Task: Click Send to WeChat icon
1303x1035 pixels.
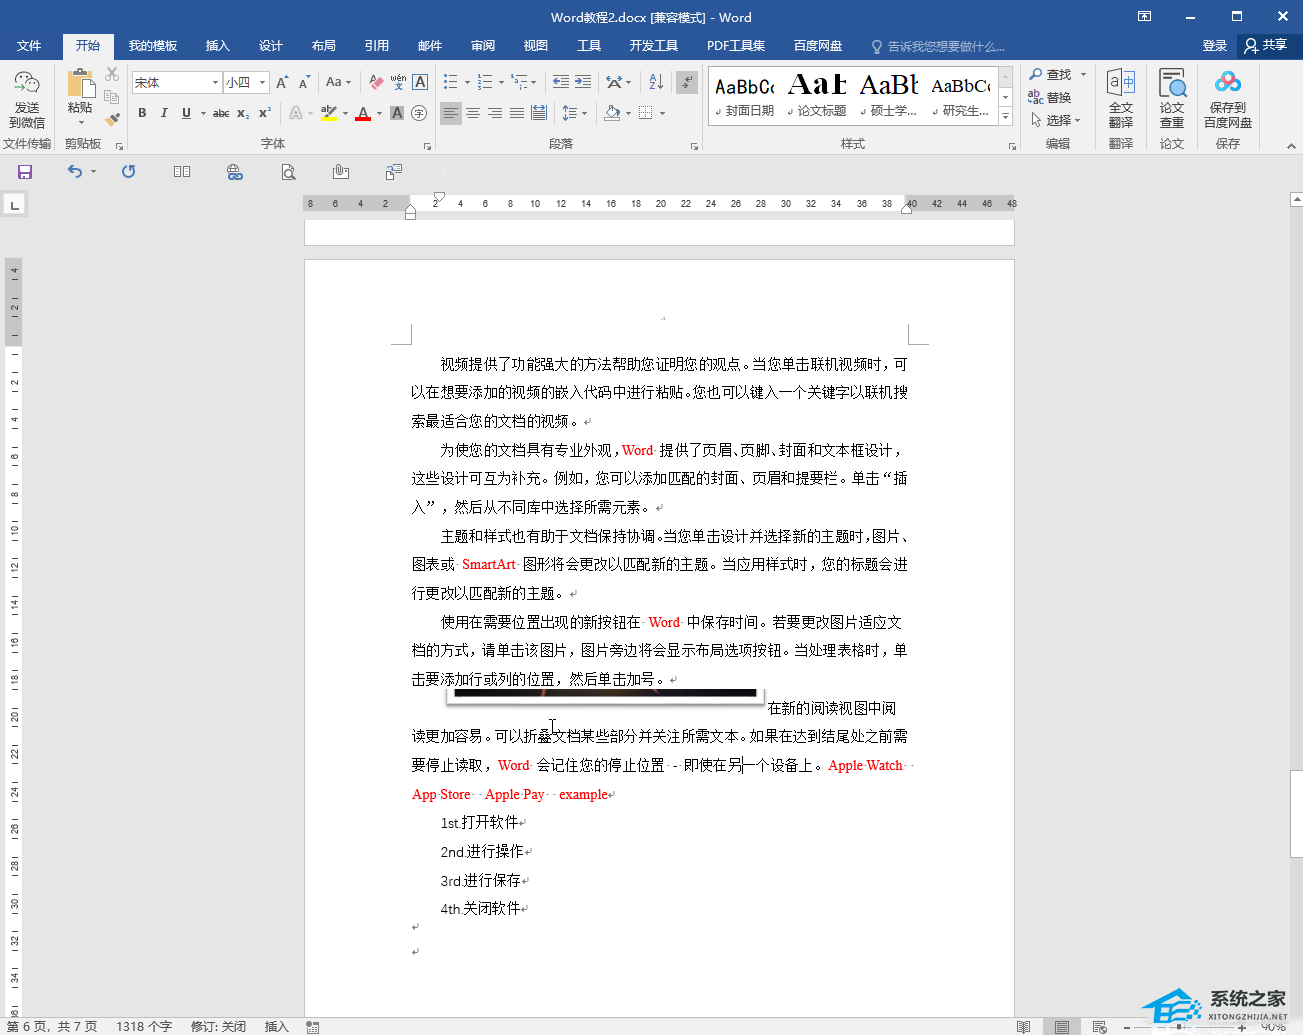Action: pos(27,98)
